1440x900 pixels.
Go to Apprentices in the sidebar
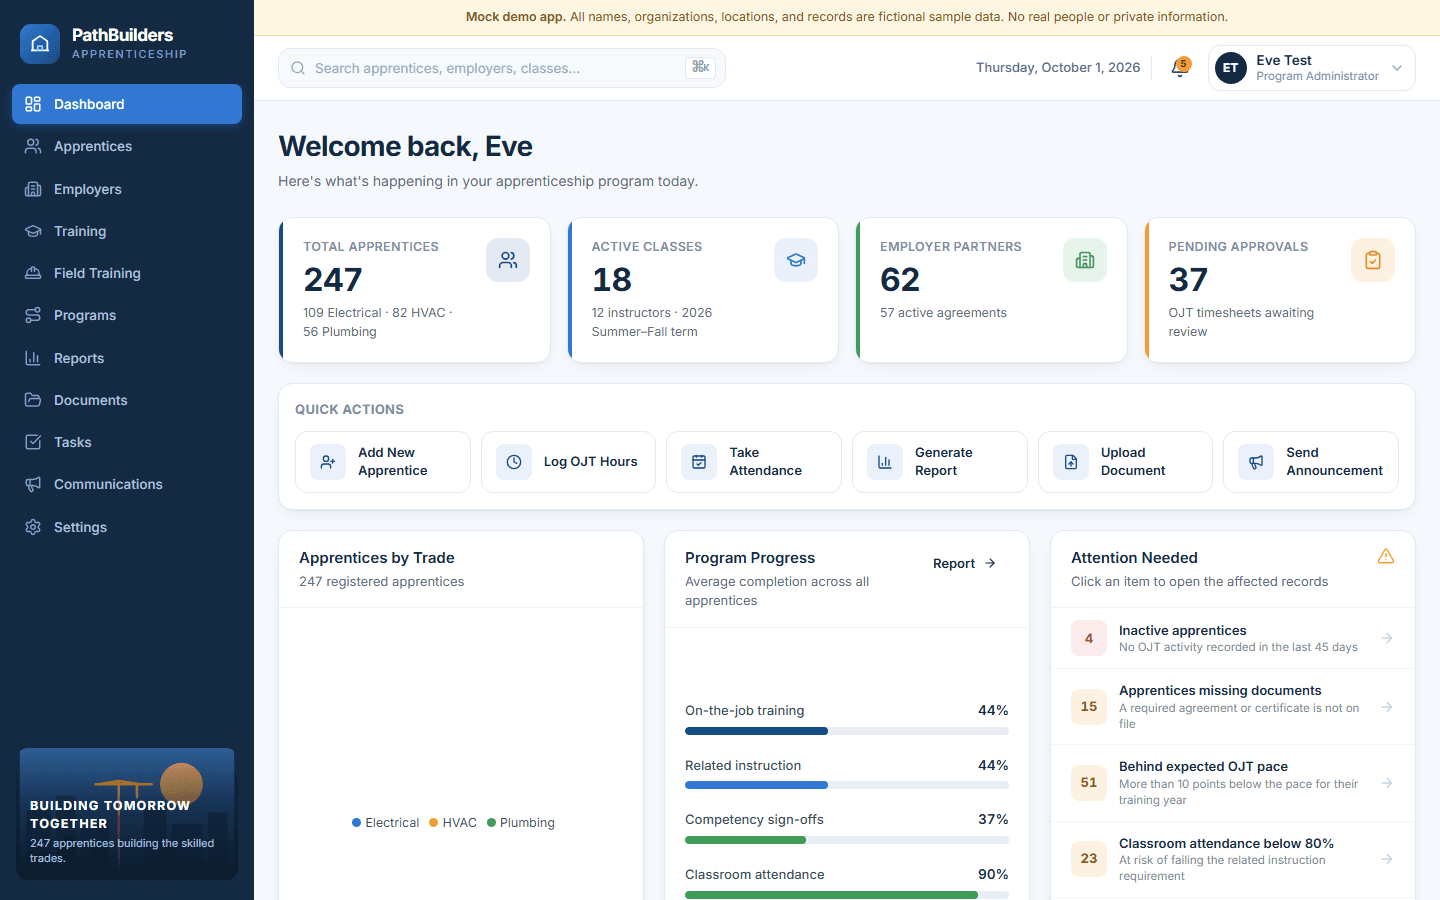pyautogui.click(x=127, y=146)
